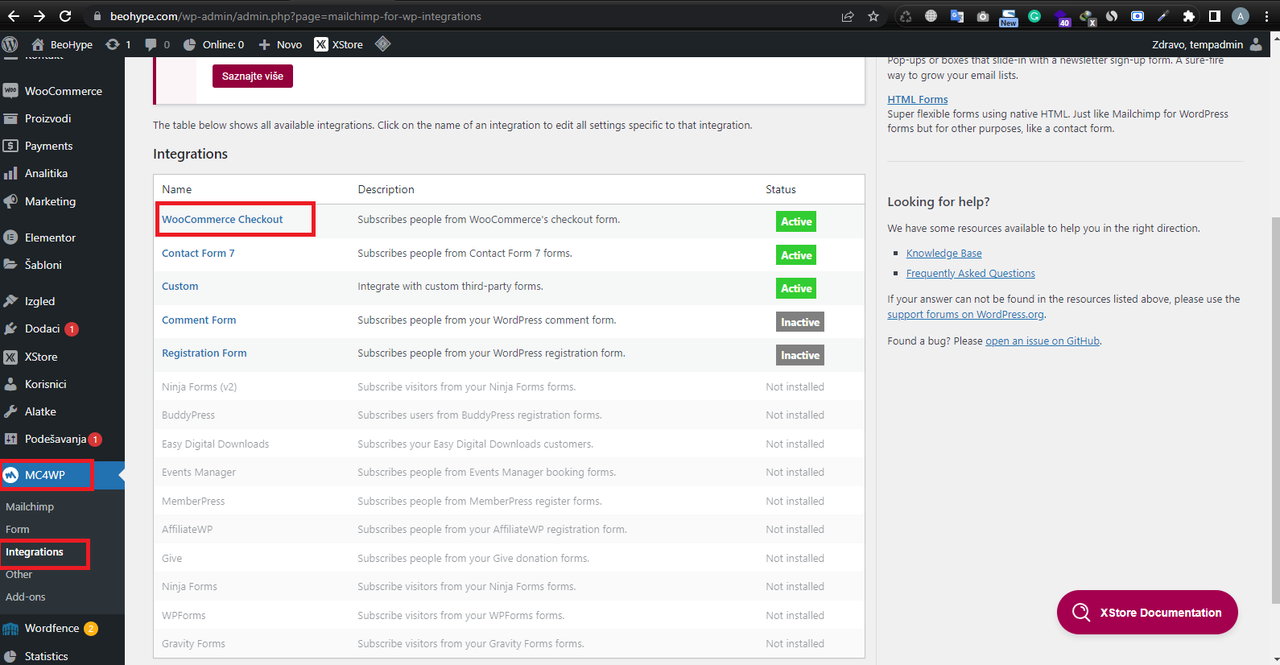Open the Registration Form integration
This screenshot has height=665, width=1280.
click(x=204, y=353)
